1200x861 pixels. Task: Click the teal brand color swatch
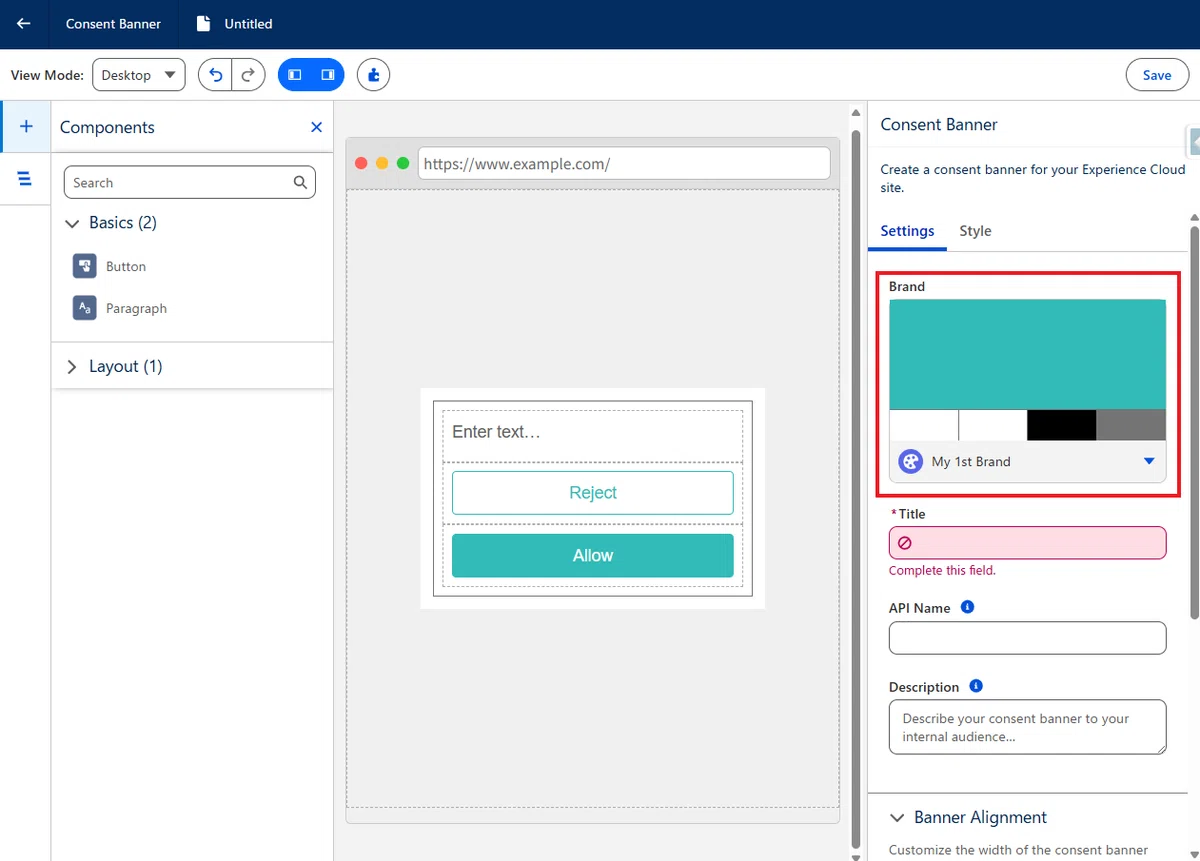1027,354
